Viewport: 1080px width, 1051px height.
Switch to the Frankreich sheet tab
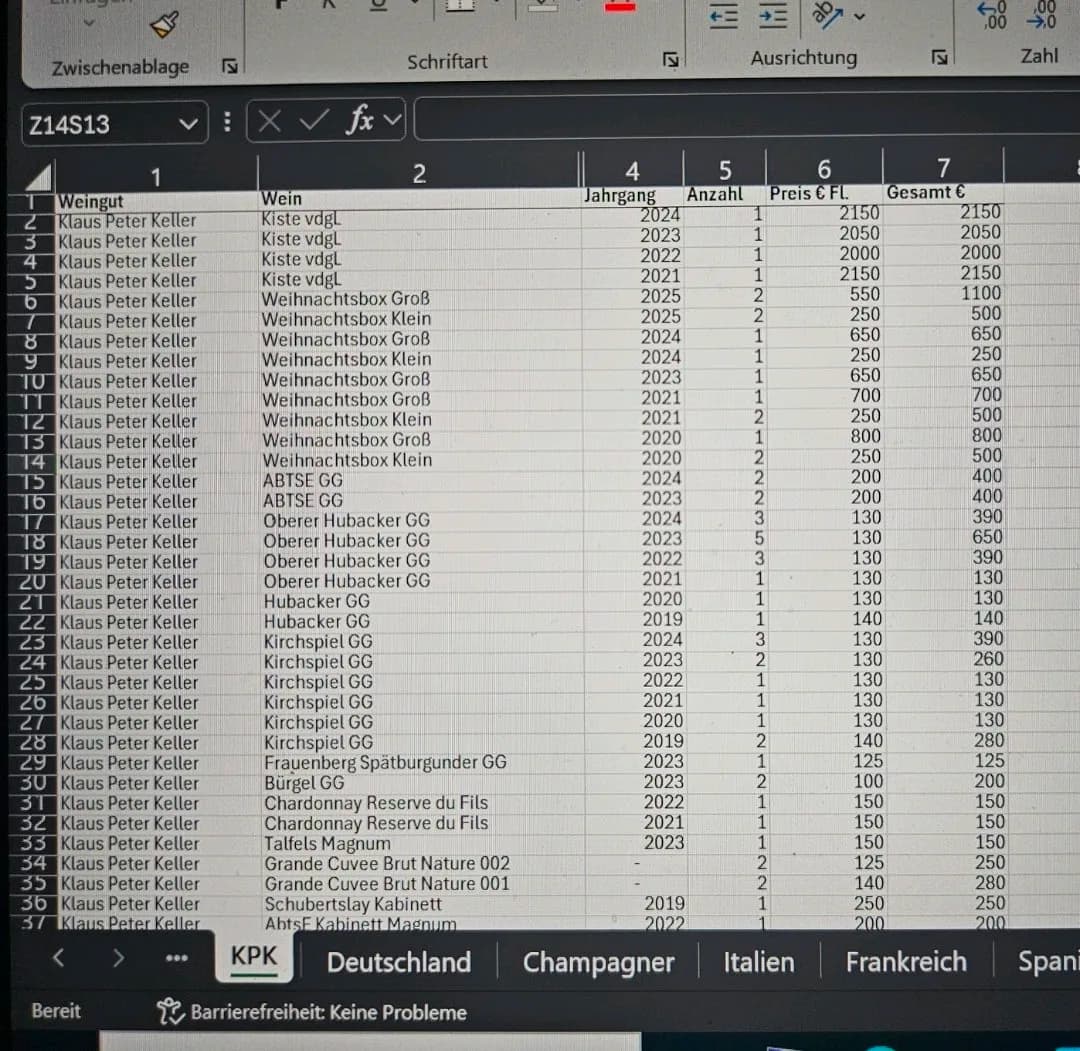click(x=906, y=961)
